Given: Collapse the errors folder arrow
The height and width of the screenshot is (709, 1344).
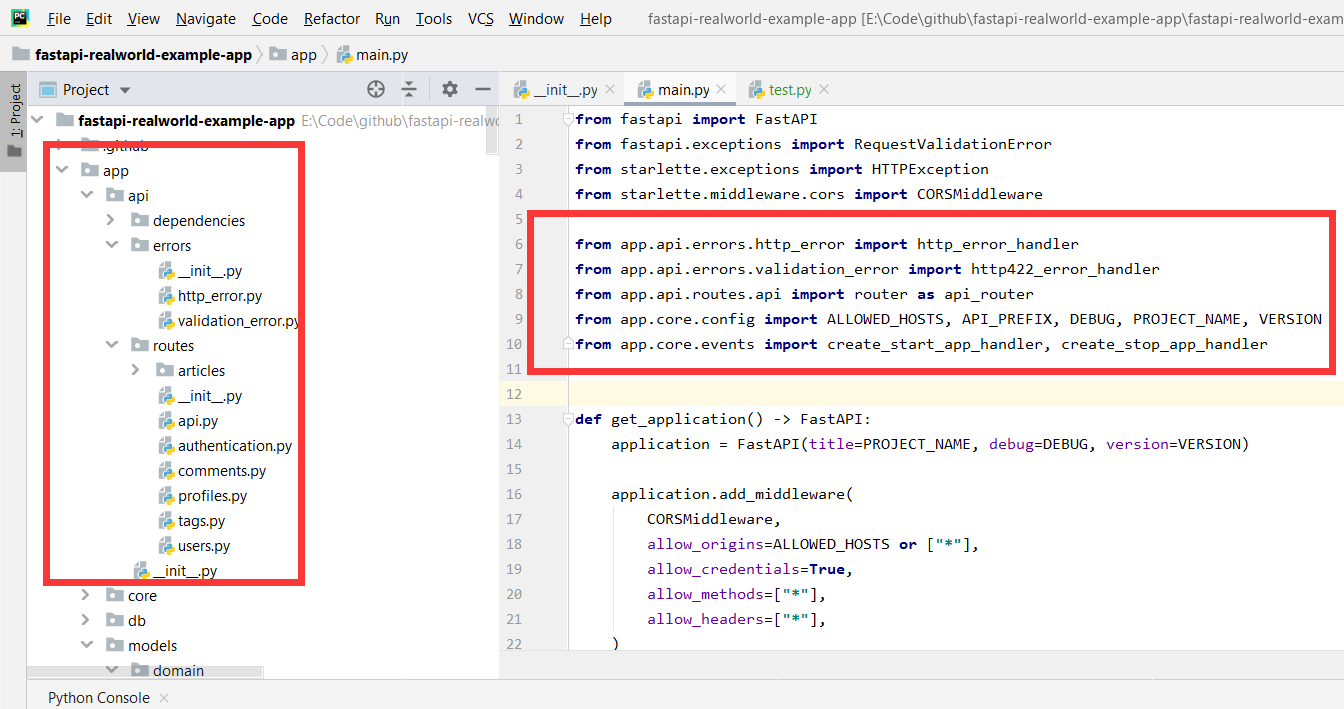Looking at the screenshot, I should (112, 246).
